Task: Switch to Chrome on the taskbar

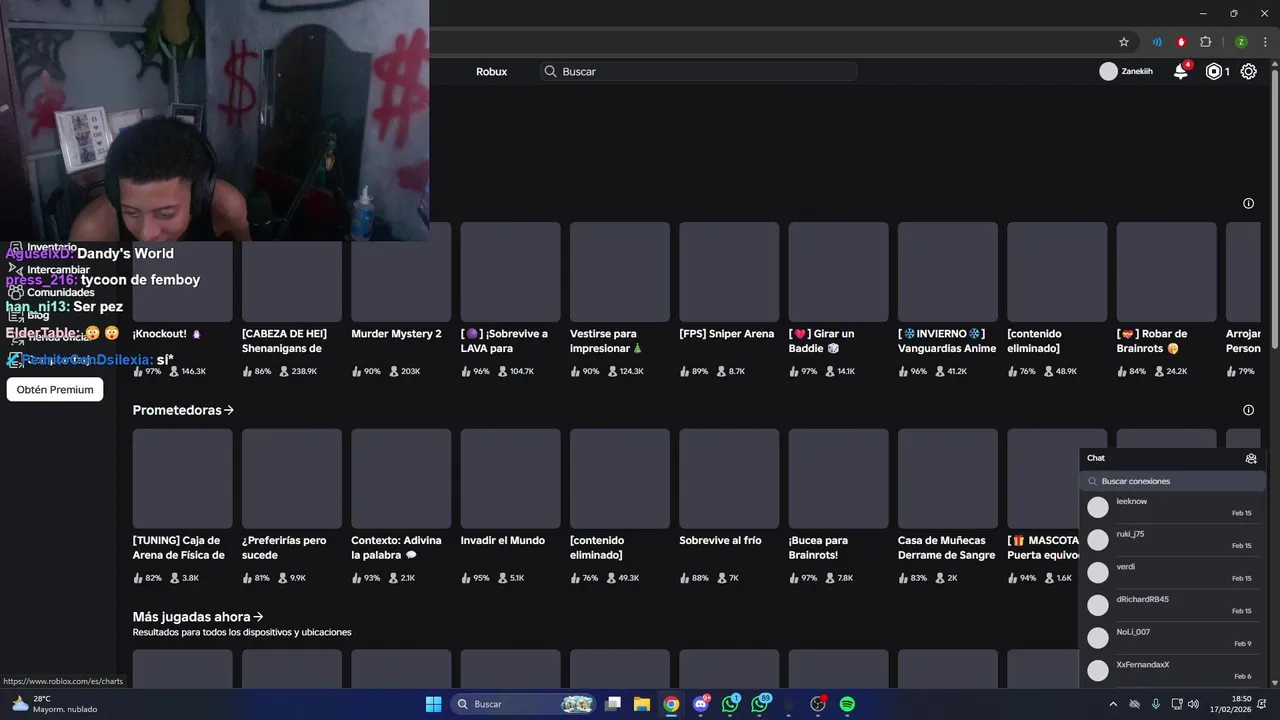Action: (x=671, y=704)
